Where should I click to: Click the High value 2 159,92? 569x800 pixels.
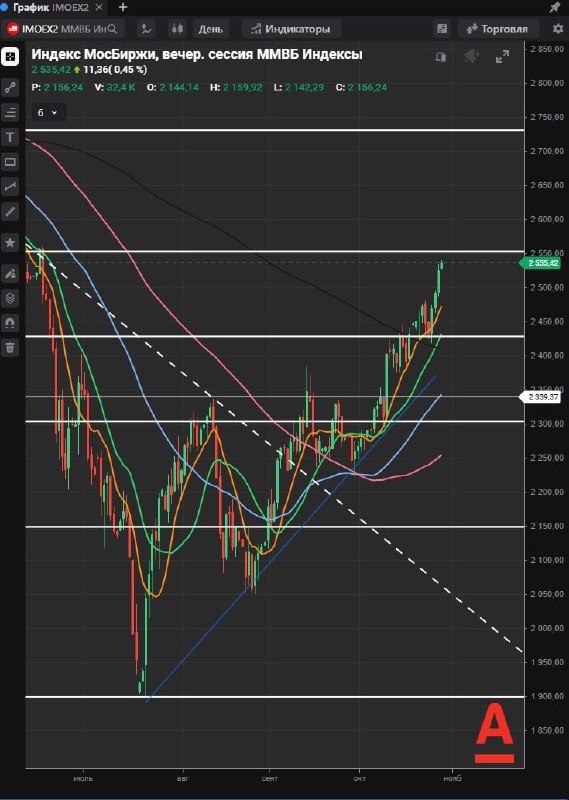tap(242, 87)
